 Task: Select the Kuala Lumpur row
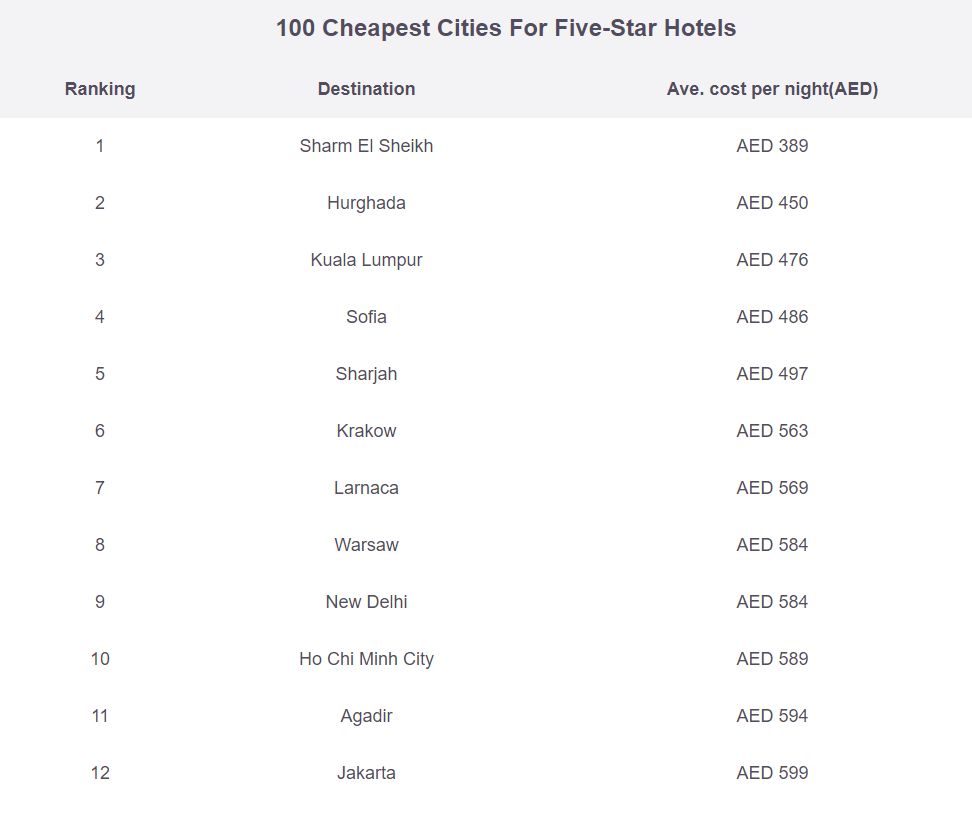pyautogui.click(x=486, y=260)
